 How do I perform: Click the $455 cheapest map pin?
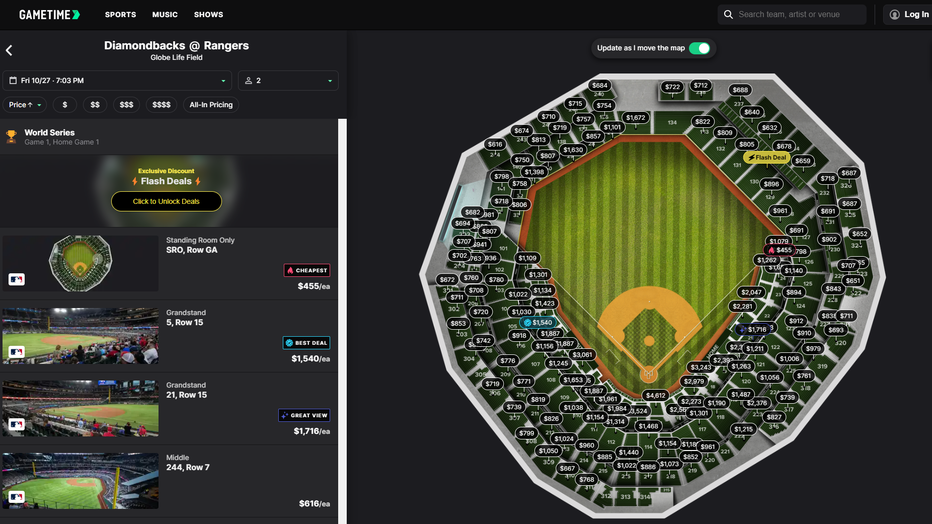779,250
